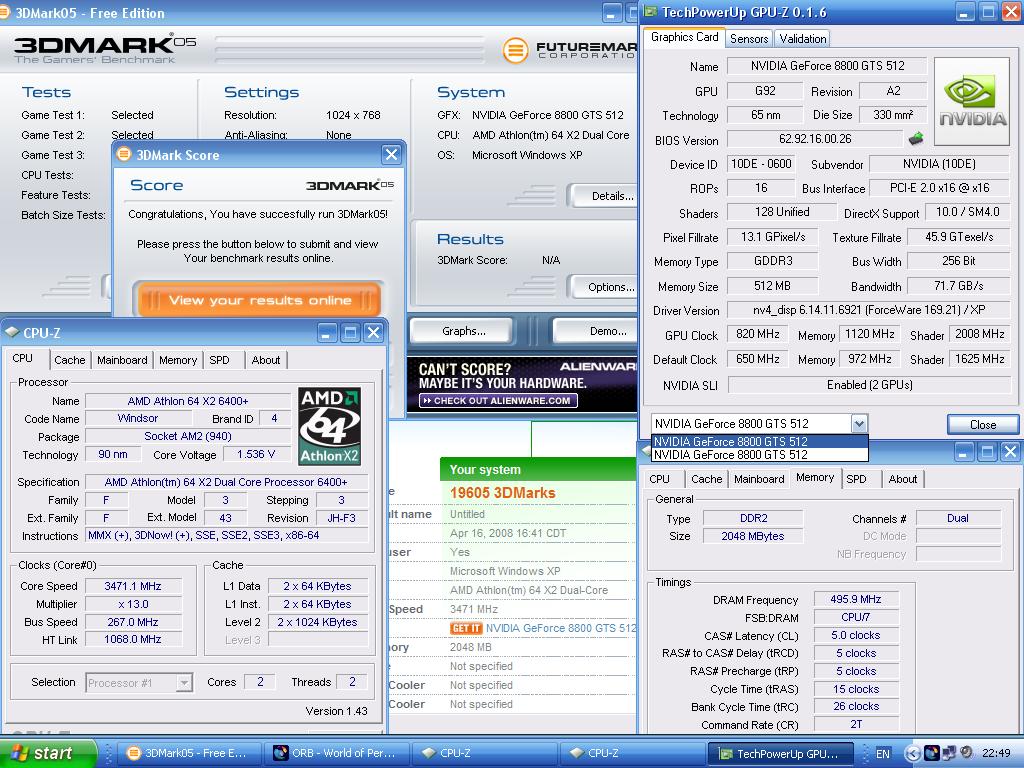This screenshot has width=1024, height=768.
Task: Minimize the CPU-Z processor window
Action: (x=328, y=332)
